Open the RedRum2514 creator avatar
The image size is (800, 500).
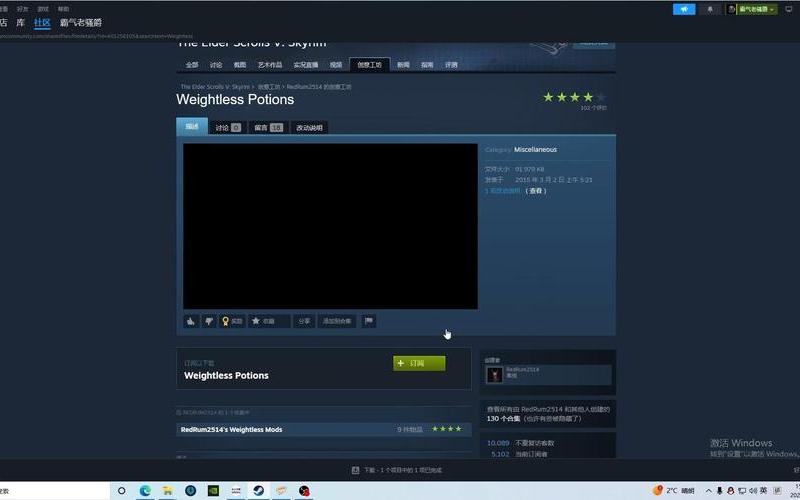click(x=494, y=374)
